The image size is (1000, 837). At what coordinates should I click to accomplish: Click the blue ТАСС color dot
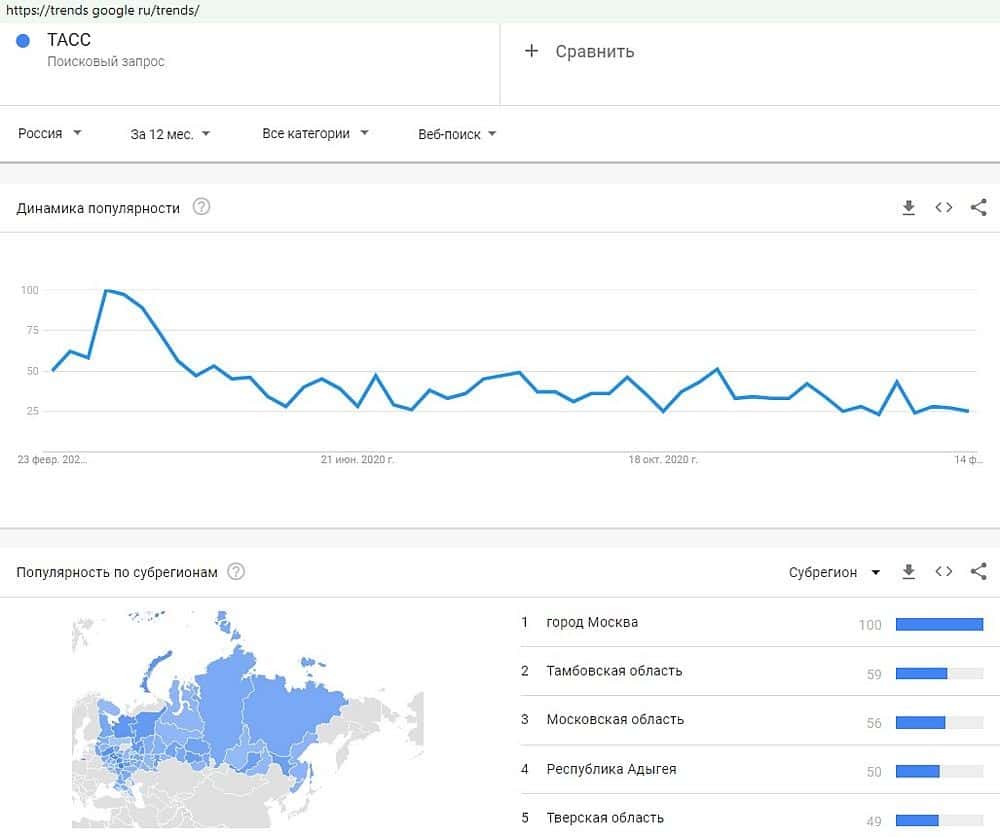click(x=23, y=42)
